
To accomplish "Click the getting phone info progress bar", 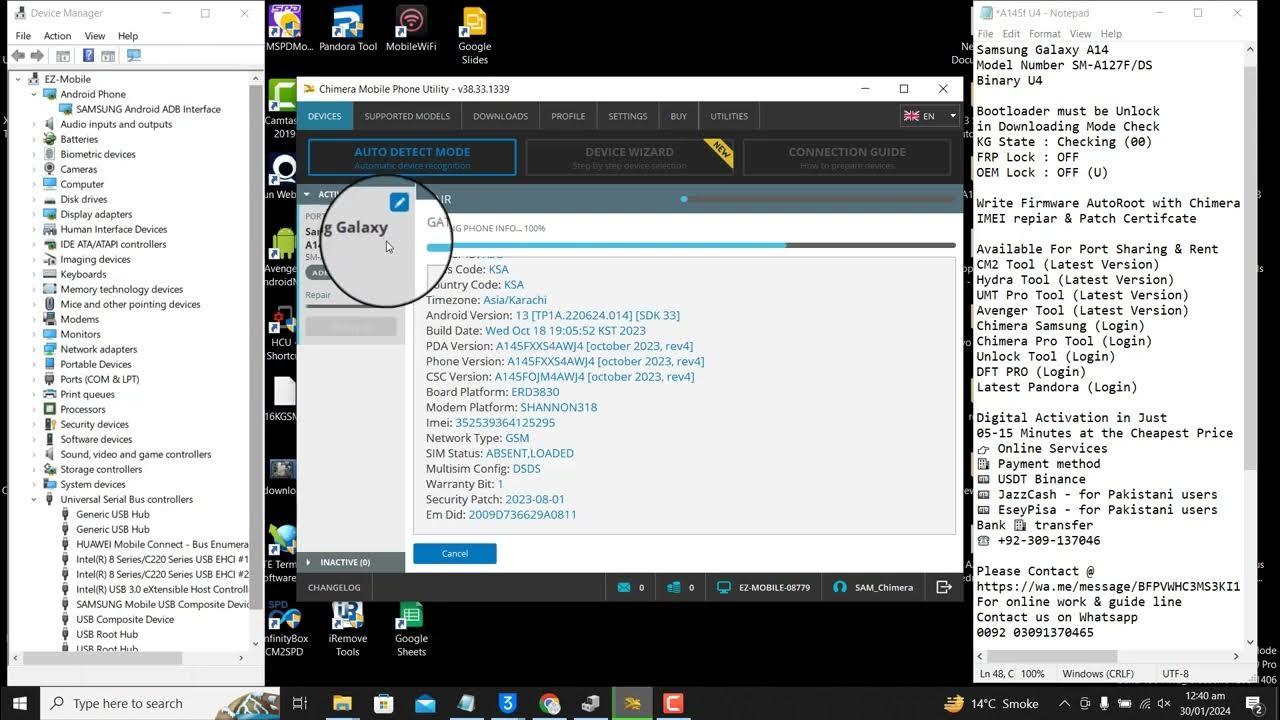I will (691, 245).
